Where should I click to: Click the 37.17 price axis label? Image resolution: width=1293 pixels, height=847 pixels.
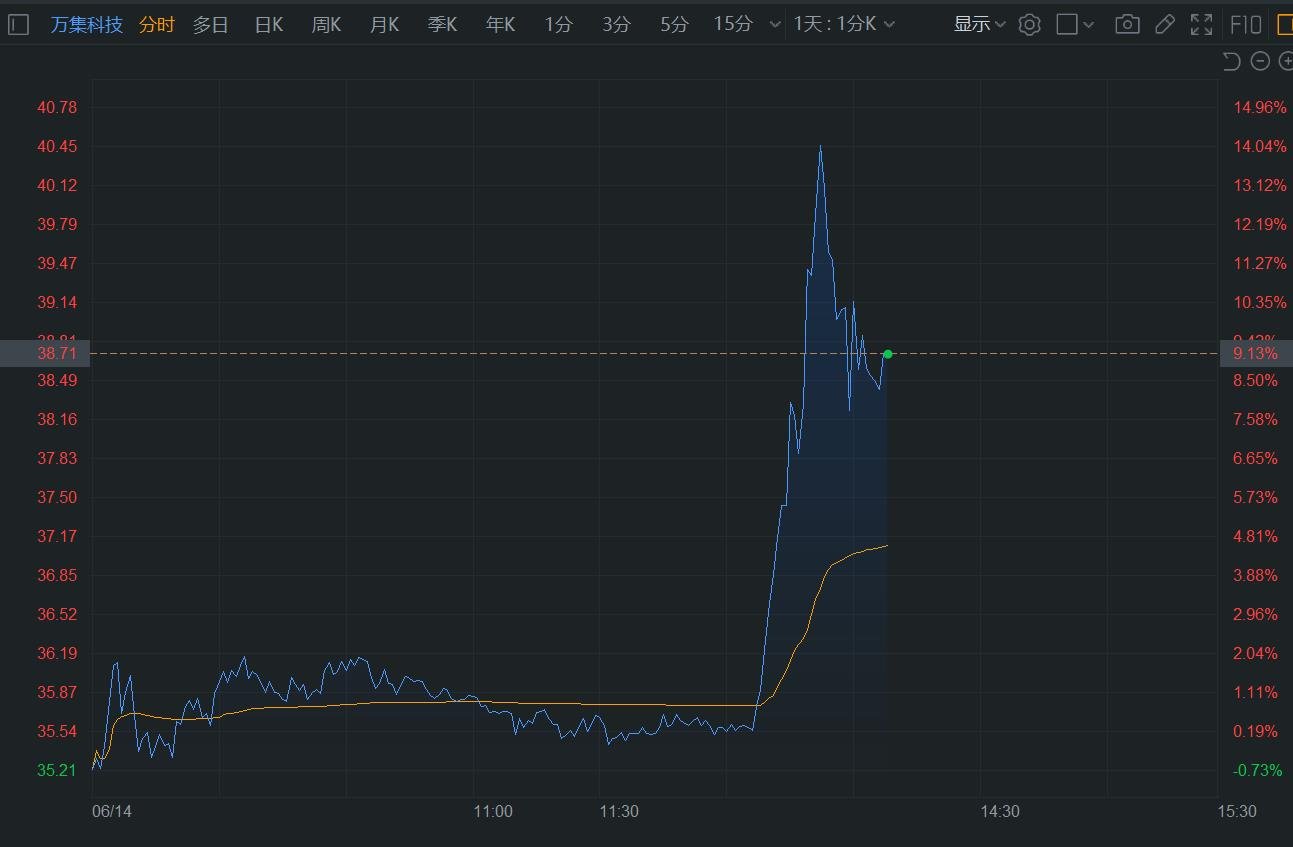57,536
